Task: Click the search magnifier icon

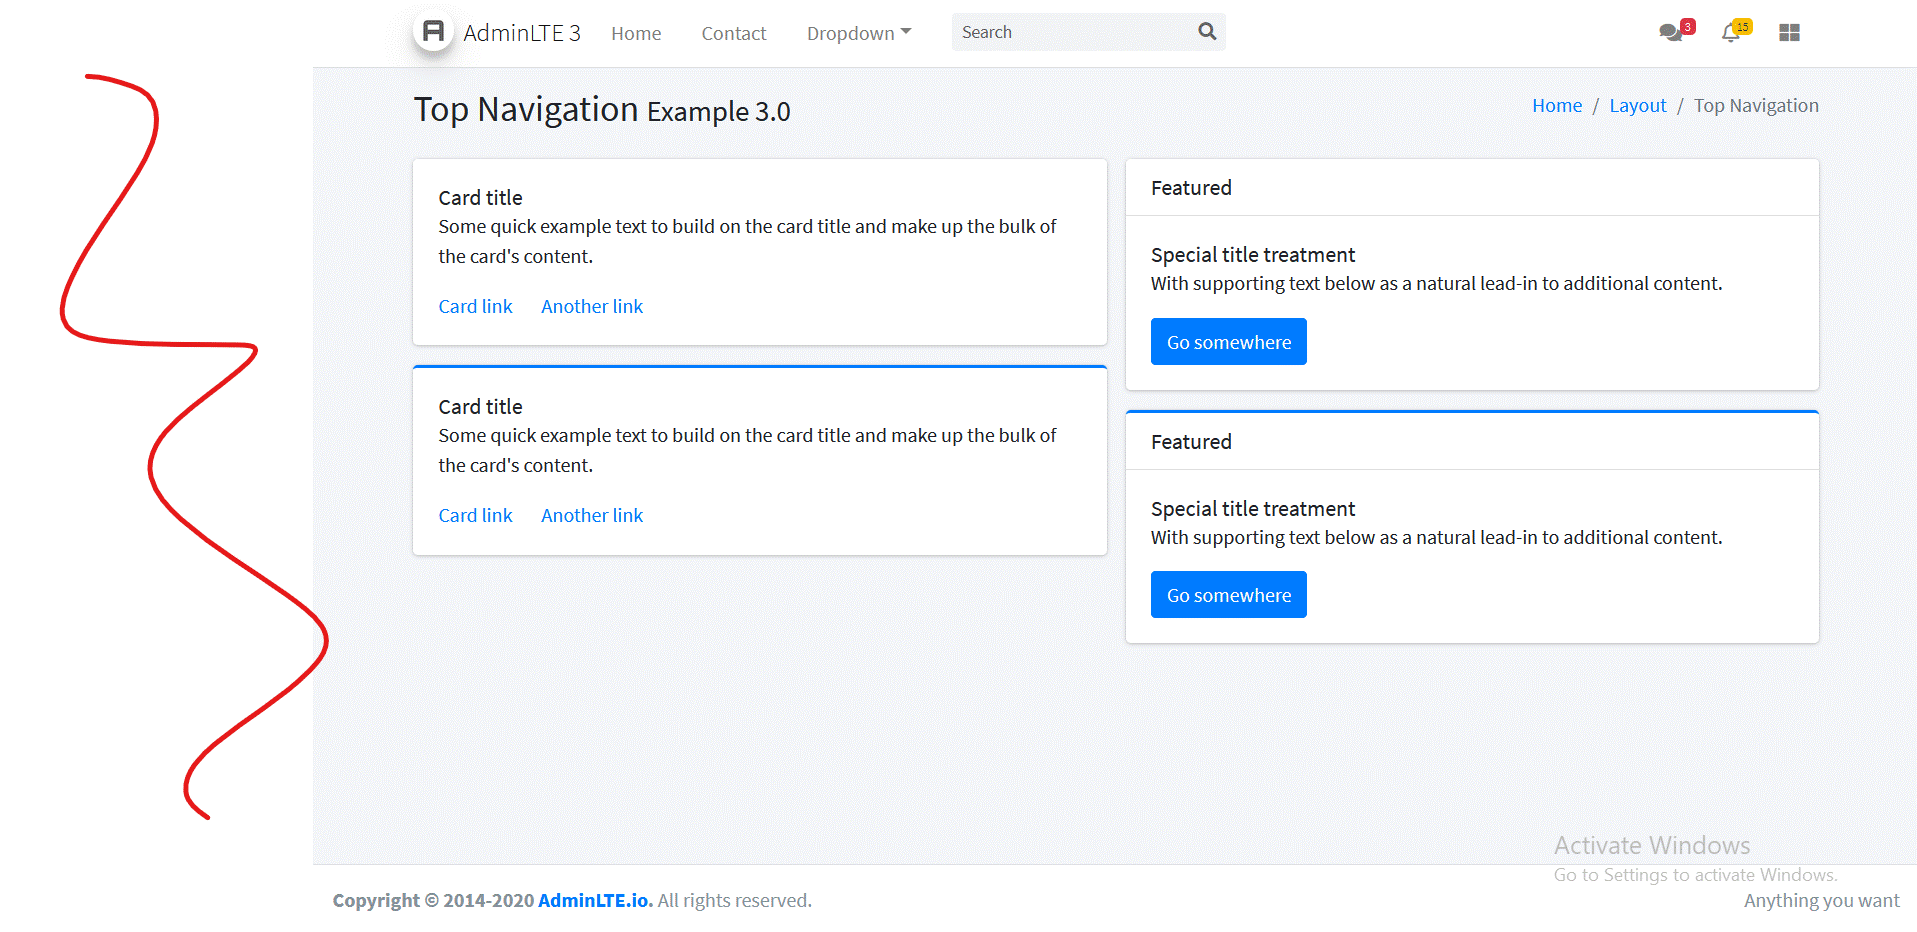Action: pyautogui.click(x=1206, y=31)
